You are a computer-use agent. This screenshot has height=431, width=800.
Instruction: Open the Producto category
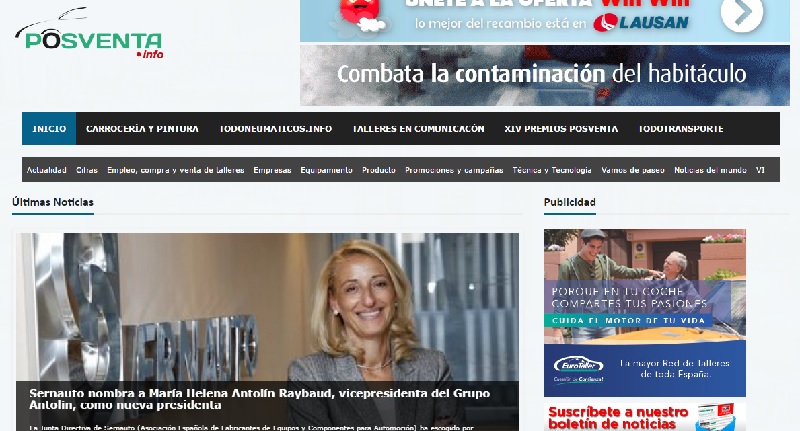point(379,170)
